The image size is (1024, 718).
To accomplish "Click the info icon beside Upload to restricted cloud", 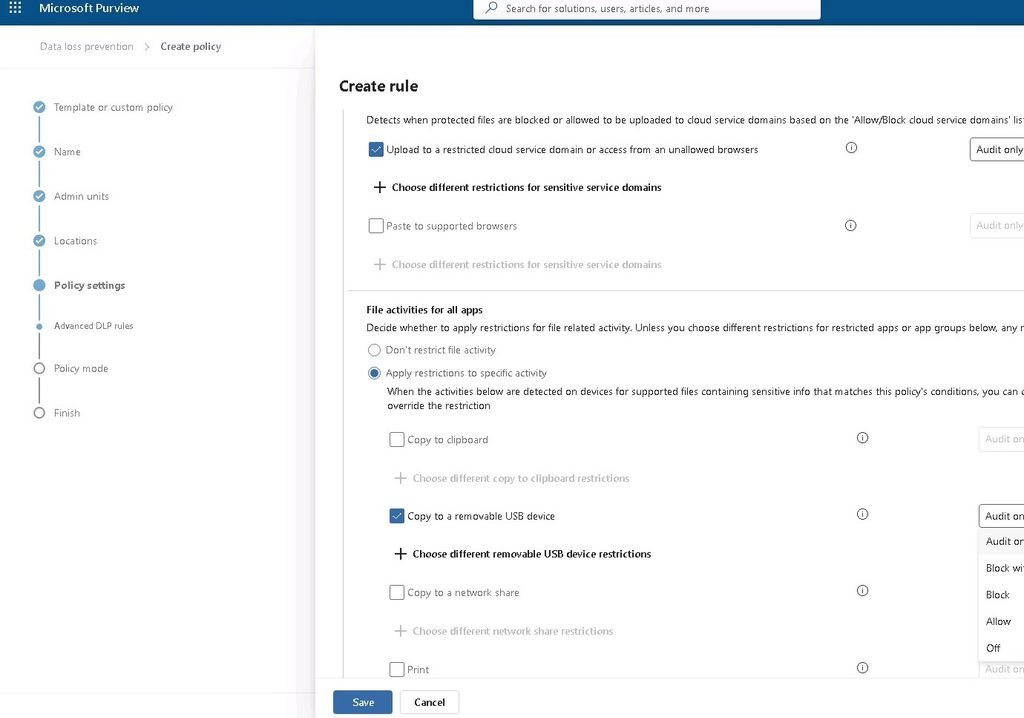I will [x=851, y=148].
